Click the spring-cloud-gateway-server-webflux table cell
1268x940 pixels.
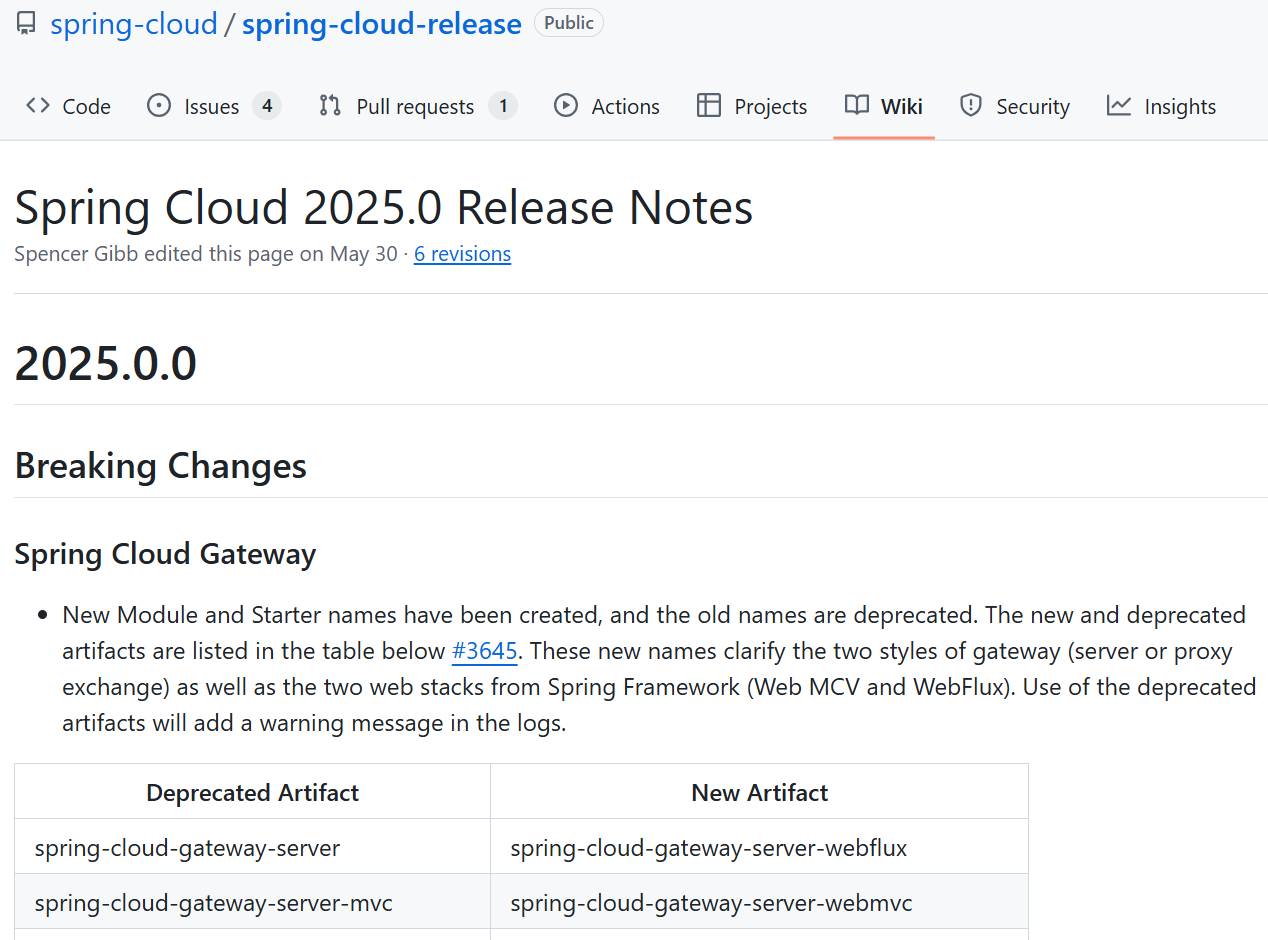[708, 849]
